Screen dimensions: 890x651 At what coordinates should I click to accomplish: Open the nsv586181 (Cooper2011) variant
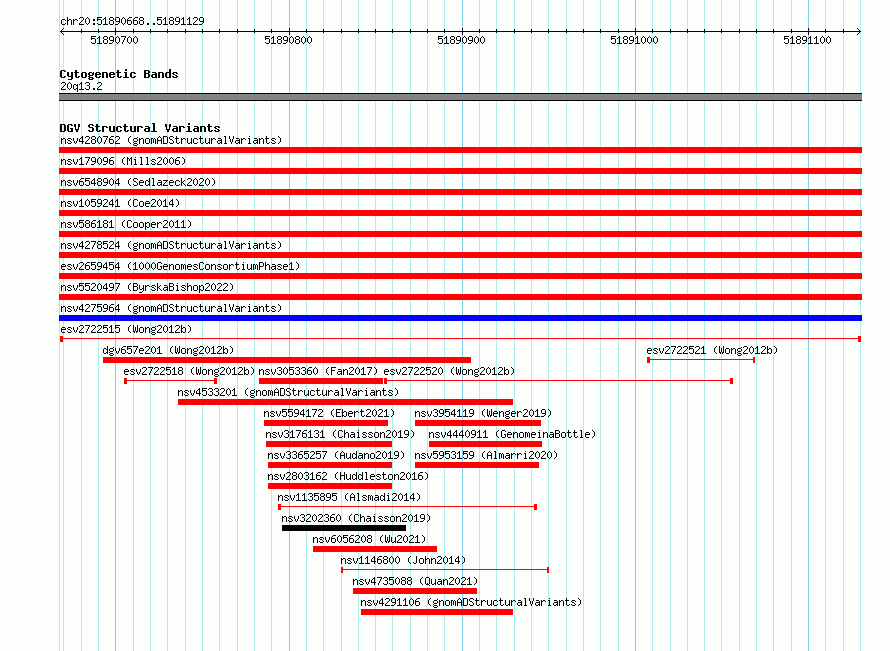pos(126,224)
